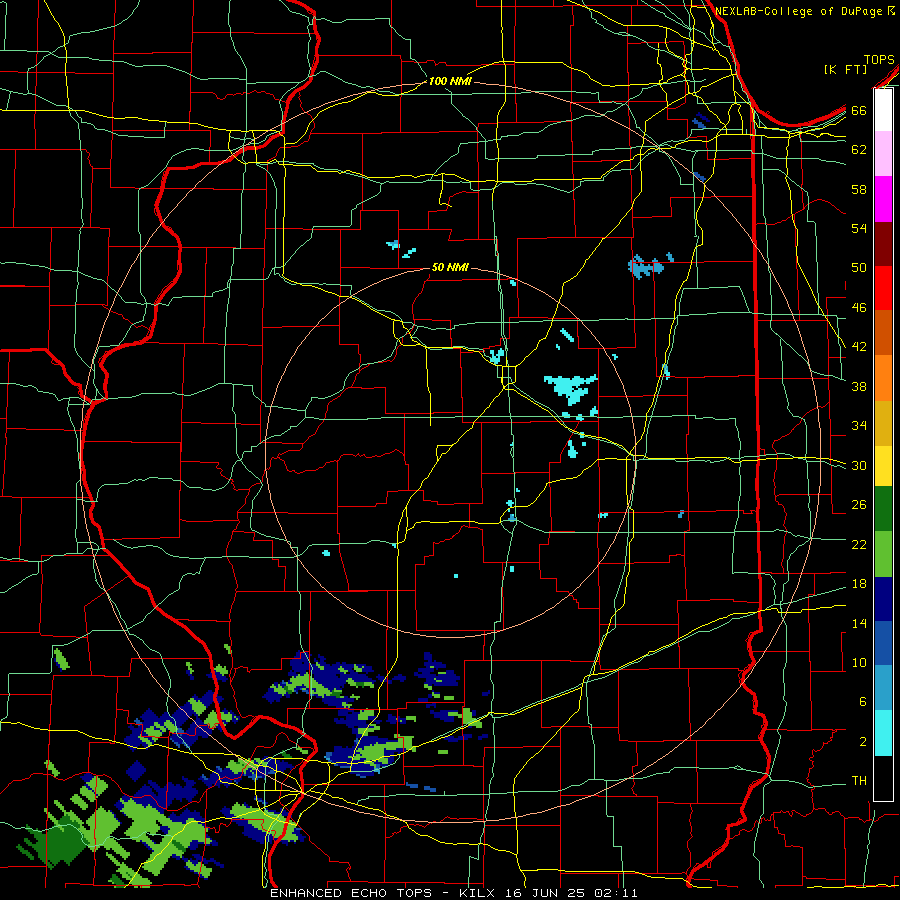
Task: Click the dark orange legend swatch
Action: [x=883, y=333]
